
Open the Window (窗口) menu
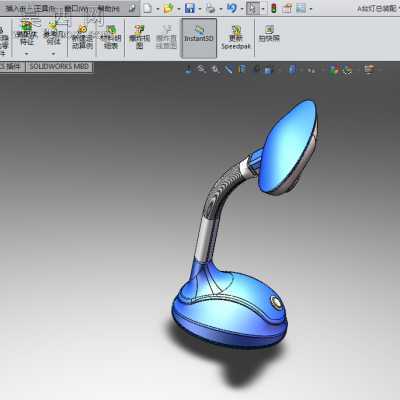point(77,8)
